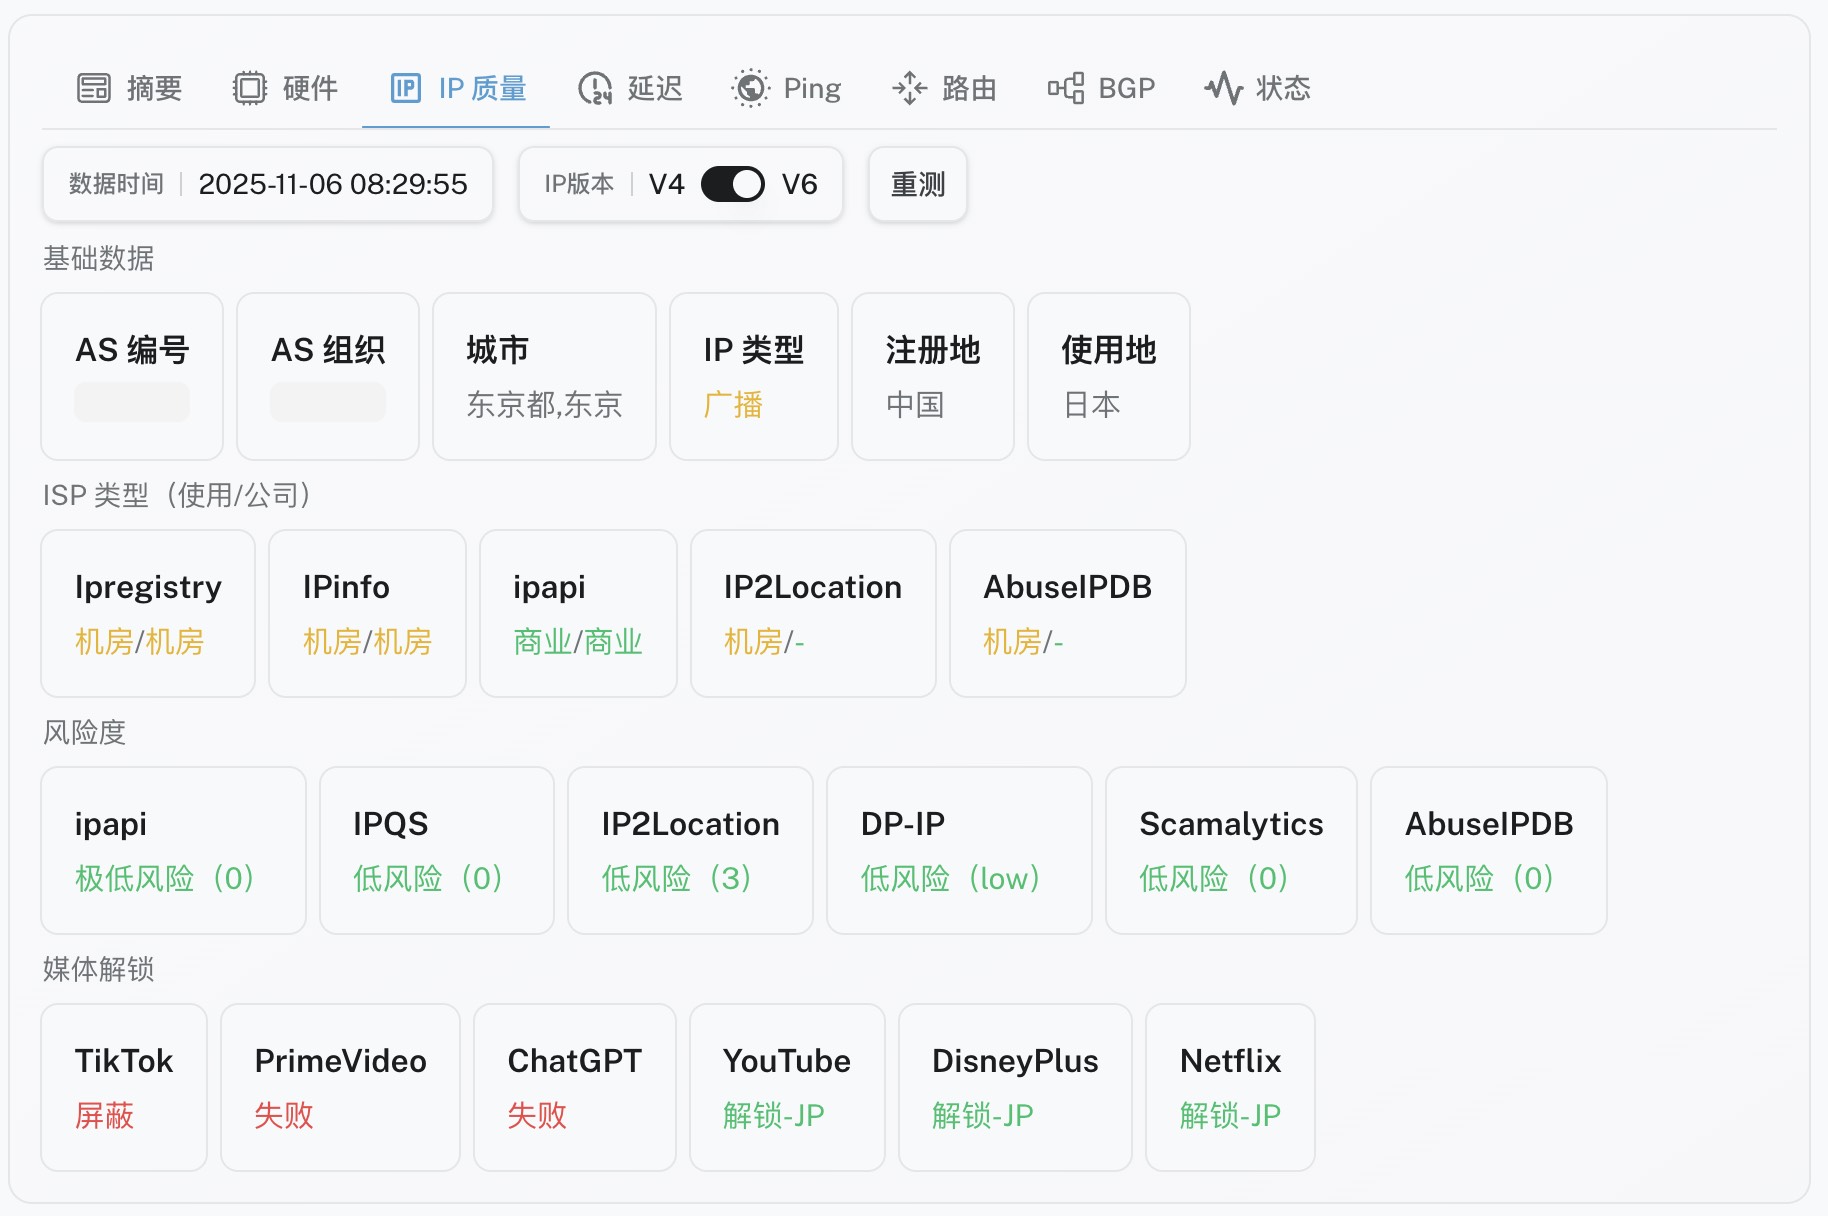
Task: Click the hardware (硬件) chip icon
Action: coord(250,88)
